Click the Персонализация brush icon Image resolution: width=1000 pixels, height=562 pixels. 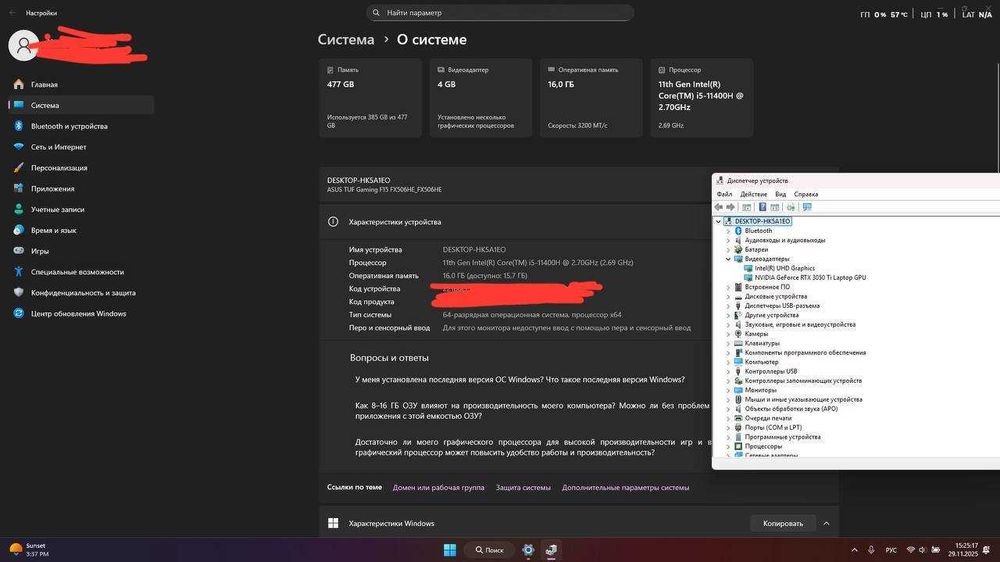(x=18, y=168)
